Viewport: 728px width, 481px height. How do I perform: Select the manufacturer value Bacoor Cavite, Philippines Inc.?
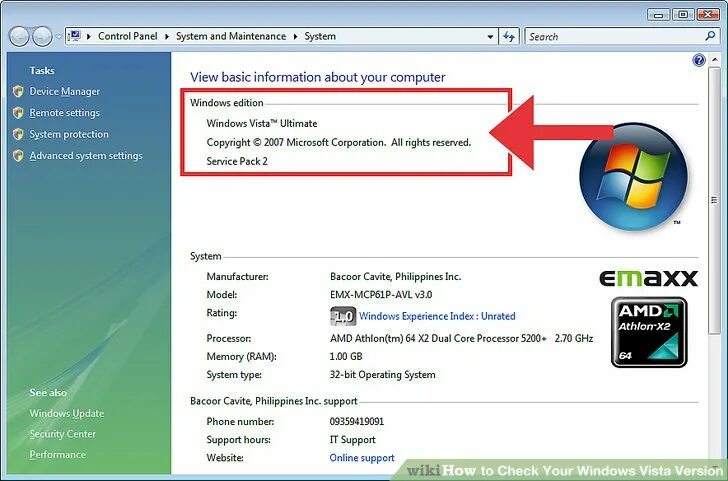click(x=395, y=277)
